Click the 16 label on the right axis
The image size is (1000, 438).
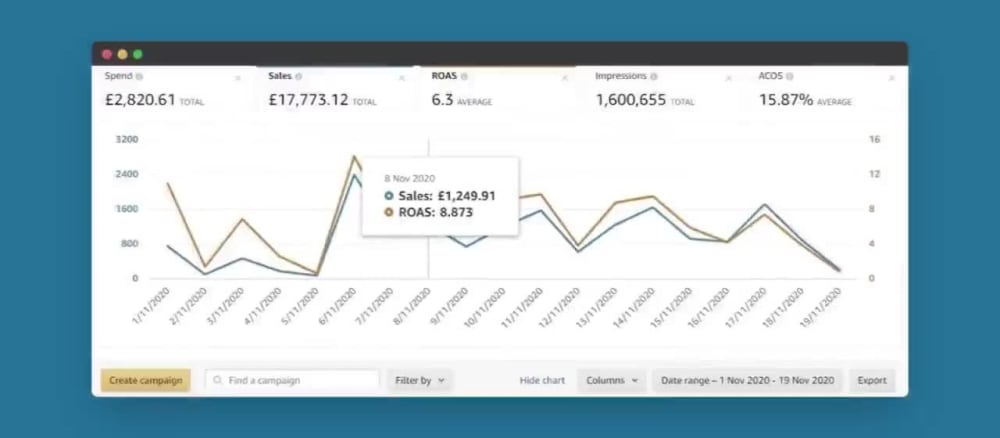coord(874,140)
